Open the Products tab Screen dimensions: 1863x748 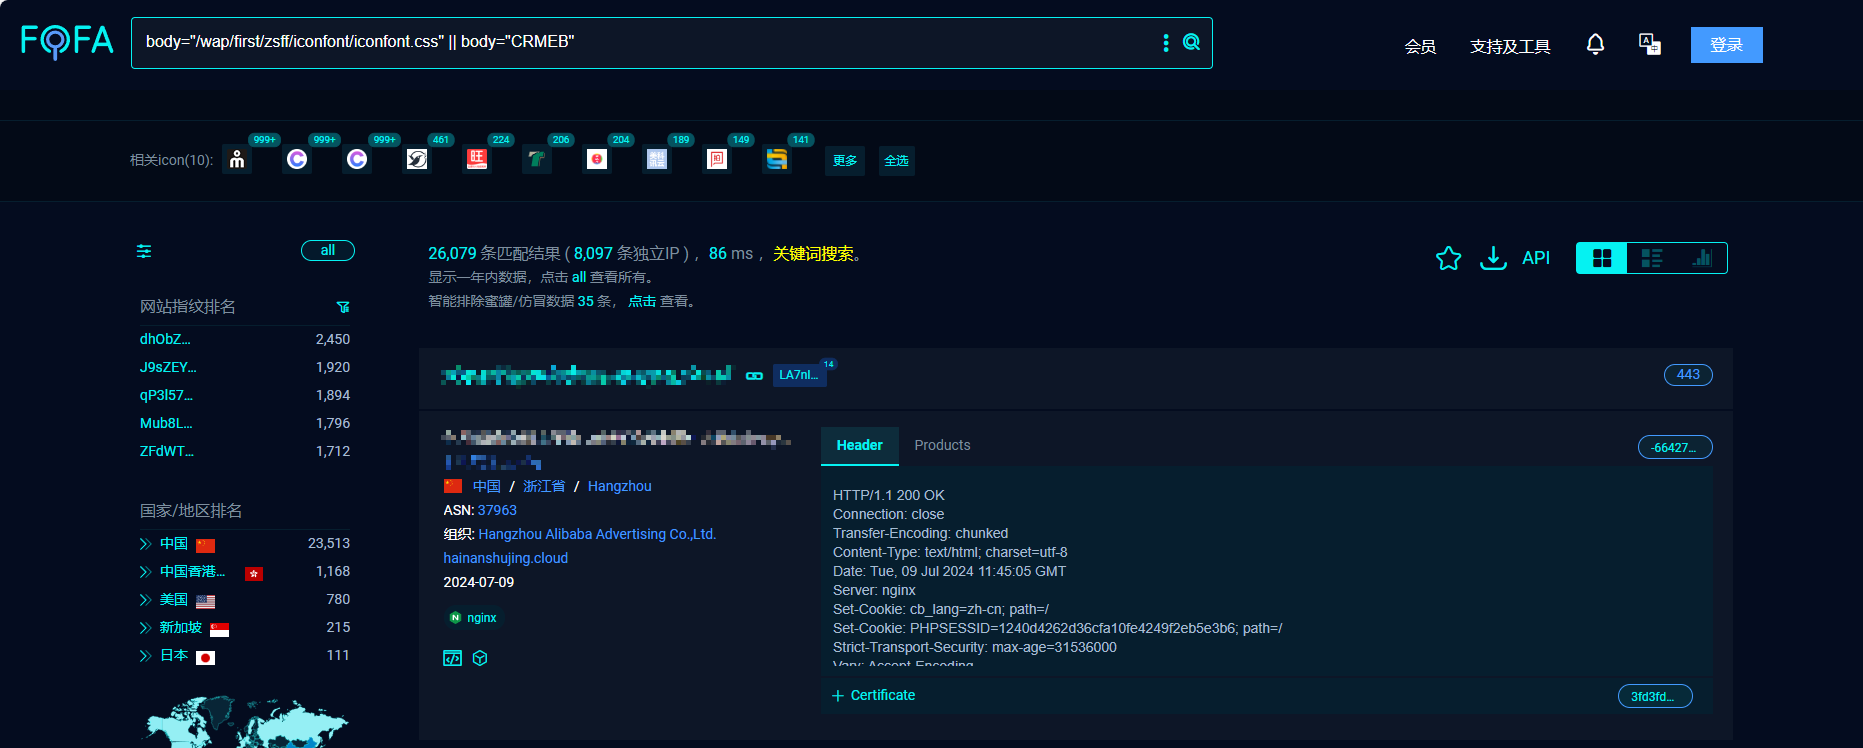[x=942, y=446]
